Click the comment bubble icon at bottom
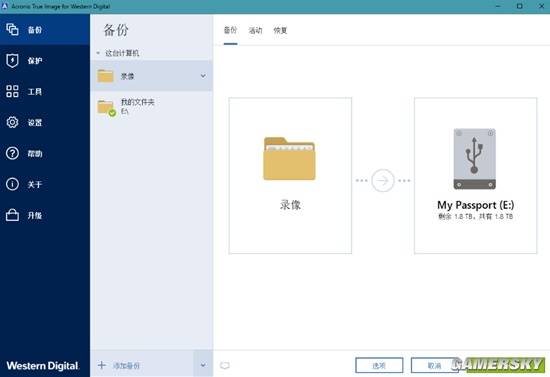 click(225, 366)
